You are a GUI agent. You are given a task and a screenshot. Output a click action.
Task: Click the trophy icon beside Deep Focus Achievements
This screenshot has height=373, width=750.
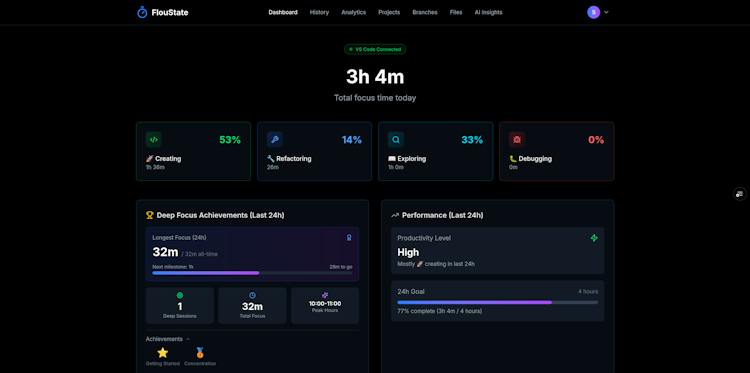tap(150, 215)
